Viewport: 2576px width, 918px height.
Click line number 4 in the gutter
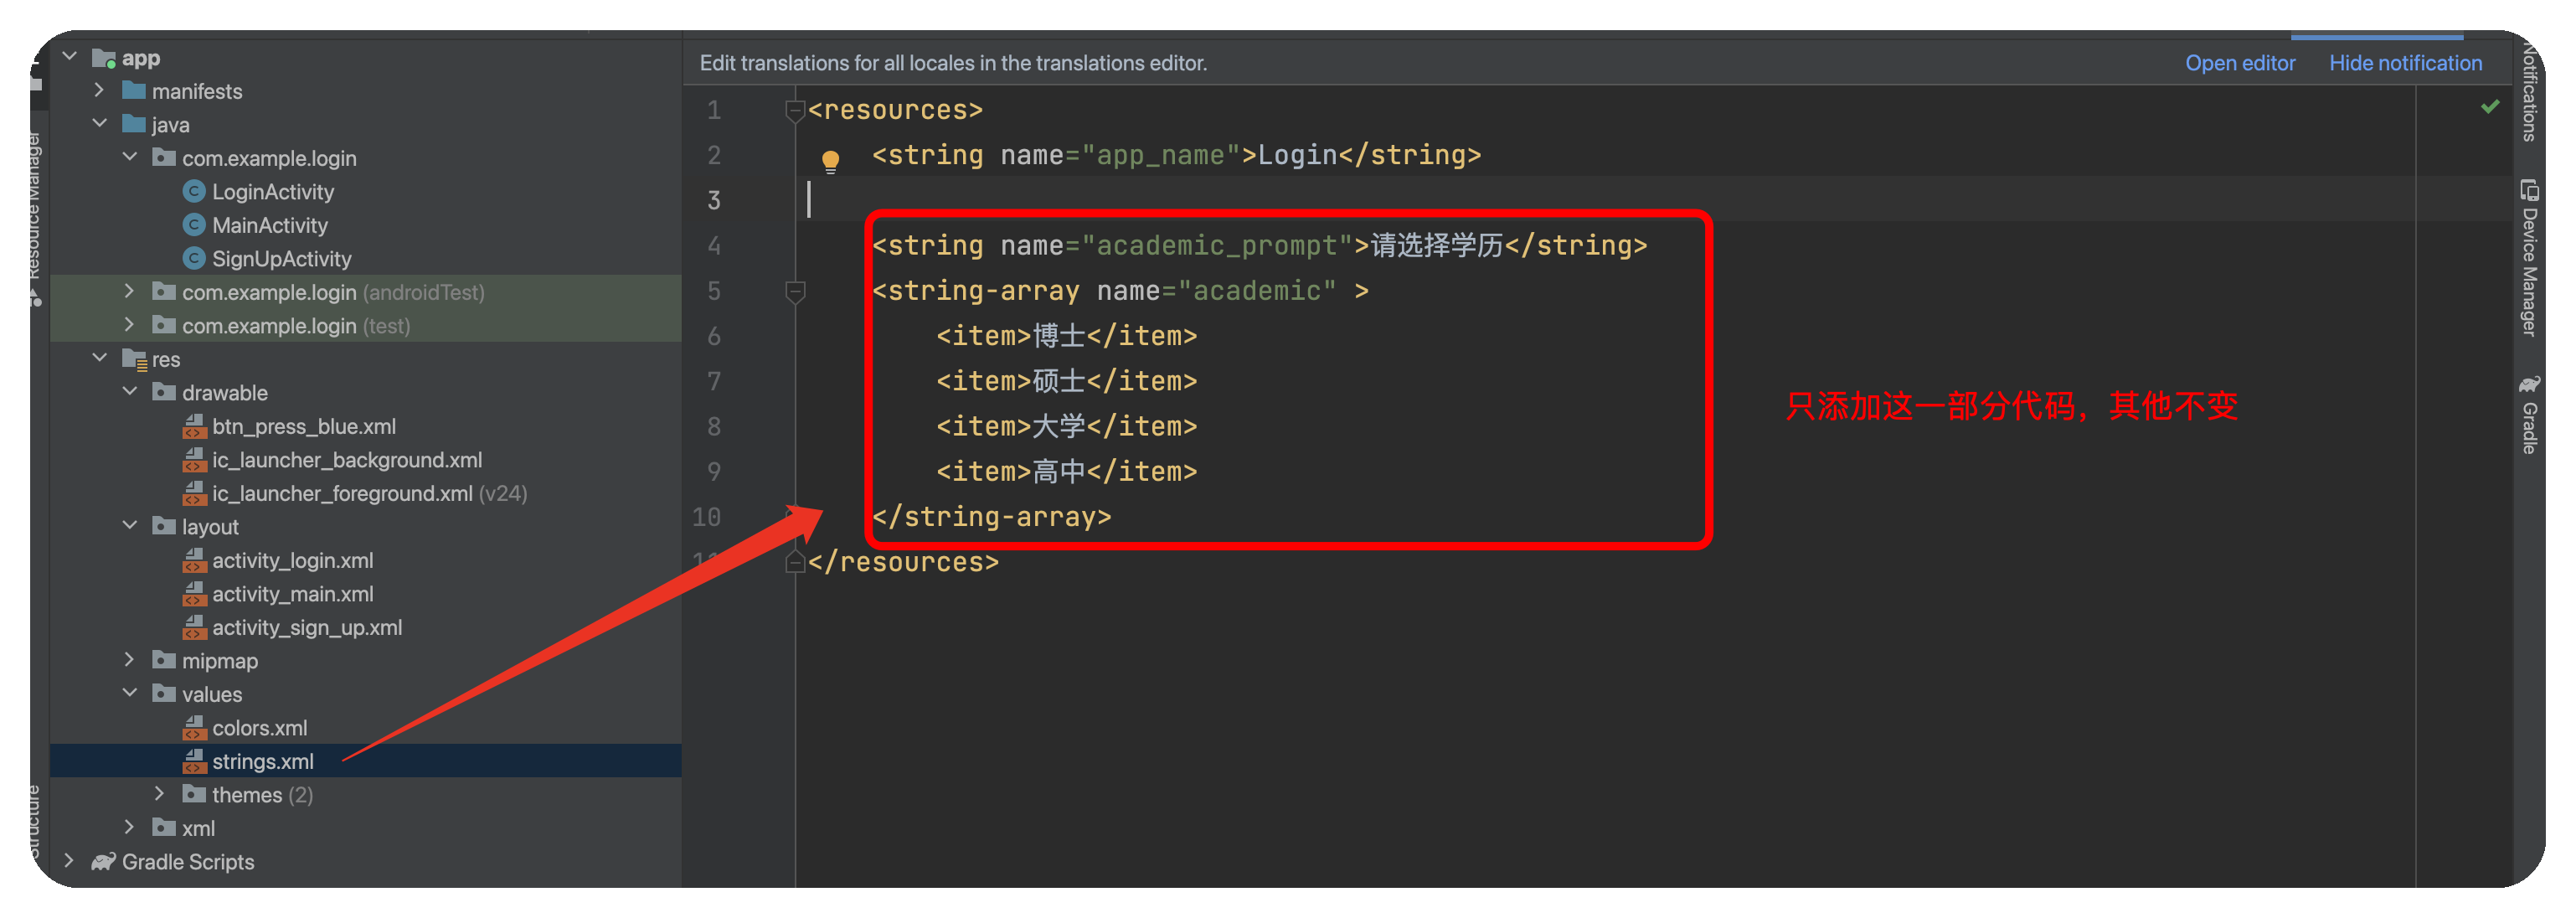tap(714, 246)
